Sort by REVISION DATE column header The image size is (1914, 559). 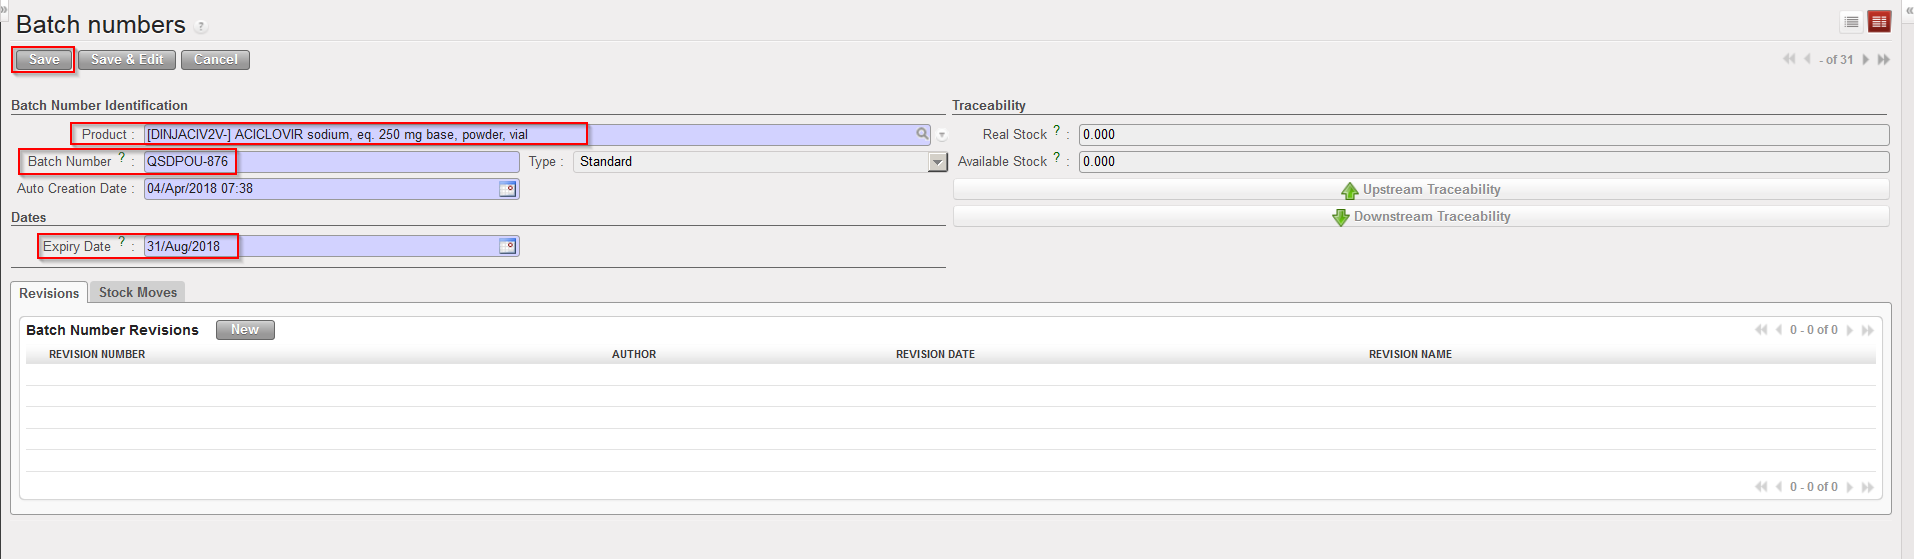click(935, 355)
